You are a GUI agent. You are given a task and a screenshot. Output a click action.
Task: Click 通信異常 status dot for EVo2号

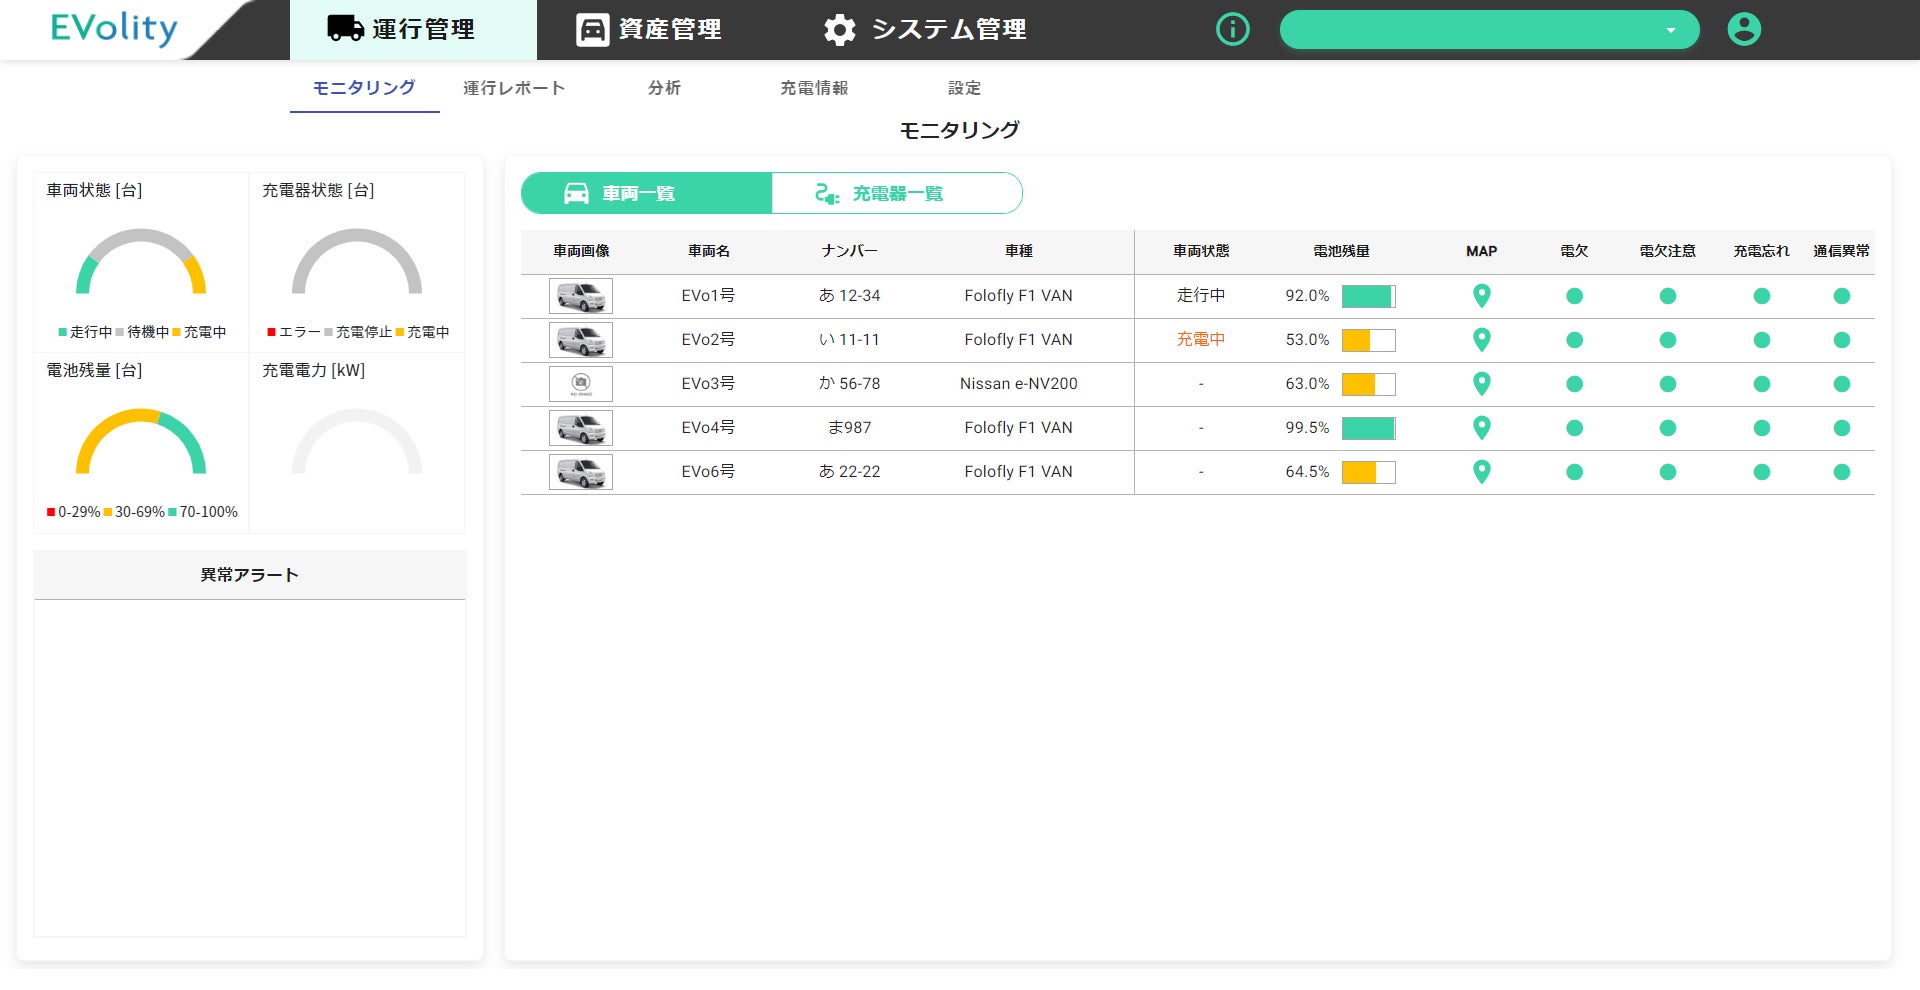(1841, 340)
